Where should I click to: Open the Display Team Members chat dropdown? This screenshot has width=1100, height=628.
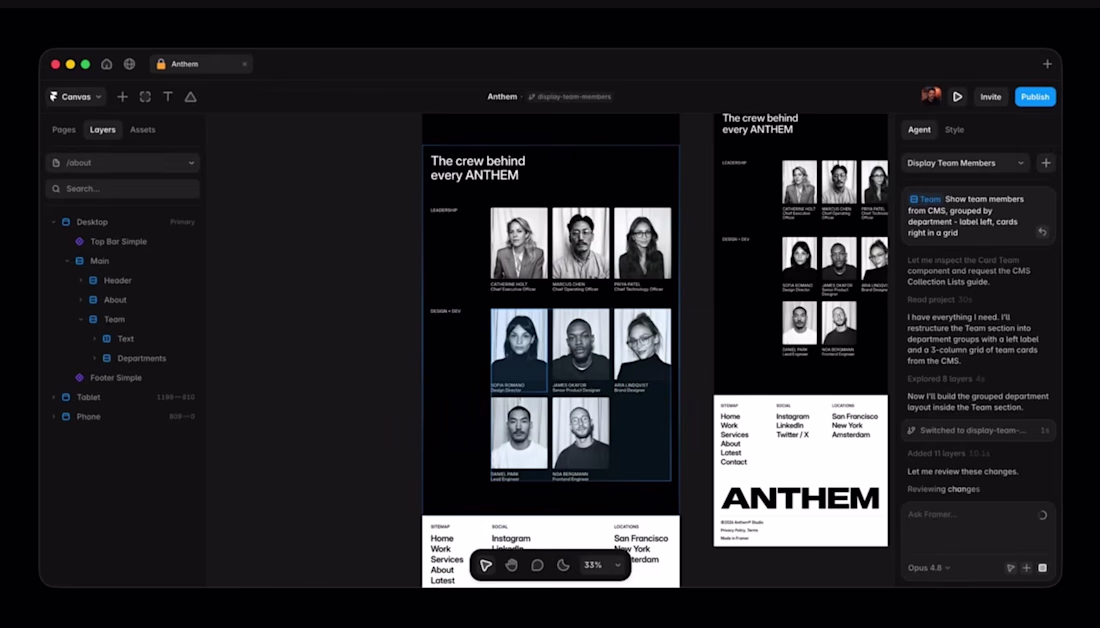coord(965,163)
